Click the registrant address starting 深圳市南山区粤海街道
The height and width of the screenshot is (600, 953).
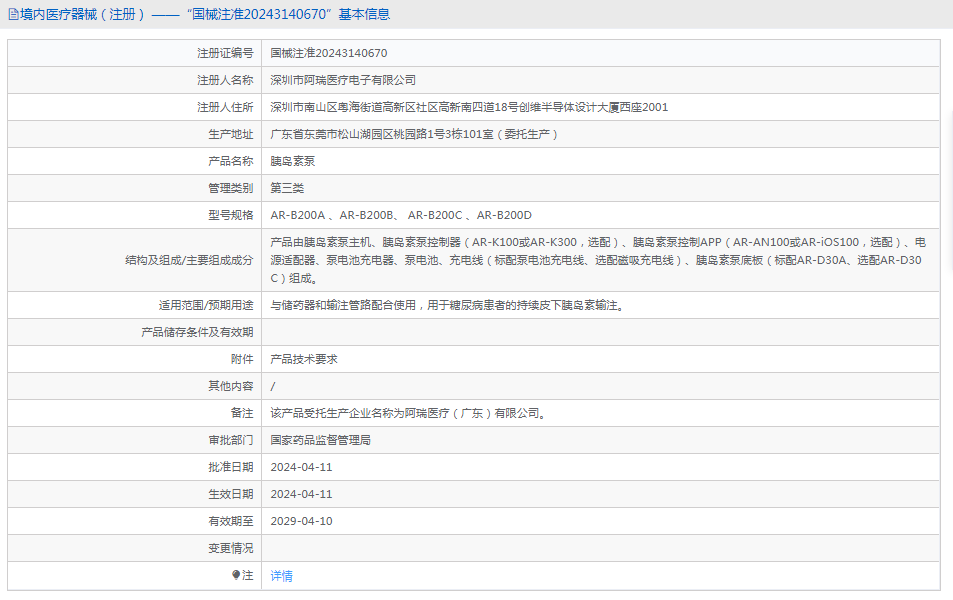click(469, 108)
